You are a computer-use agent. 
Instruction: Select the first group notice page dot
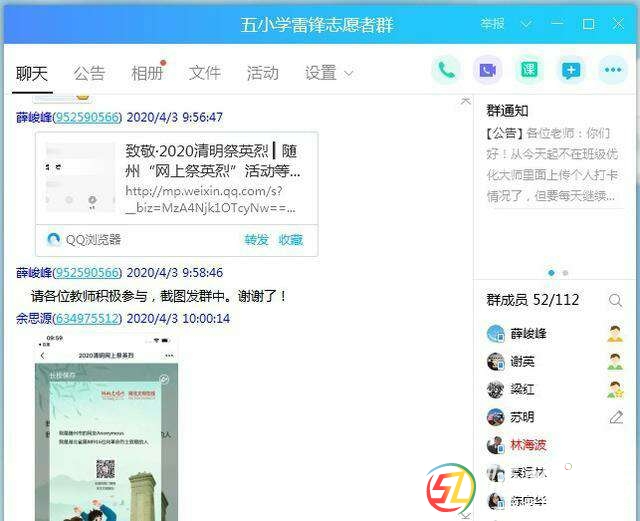(x=551, y=273)
